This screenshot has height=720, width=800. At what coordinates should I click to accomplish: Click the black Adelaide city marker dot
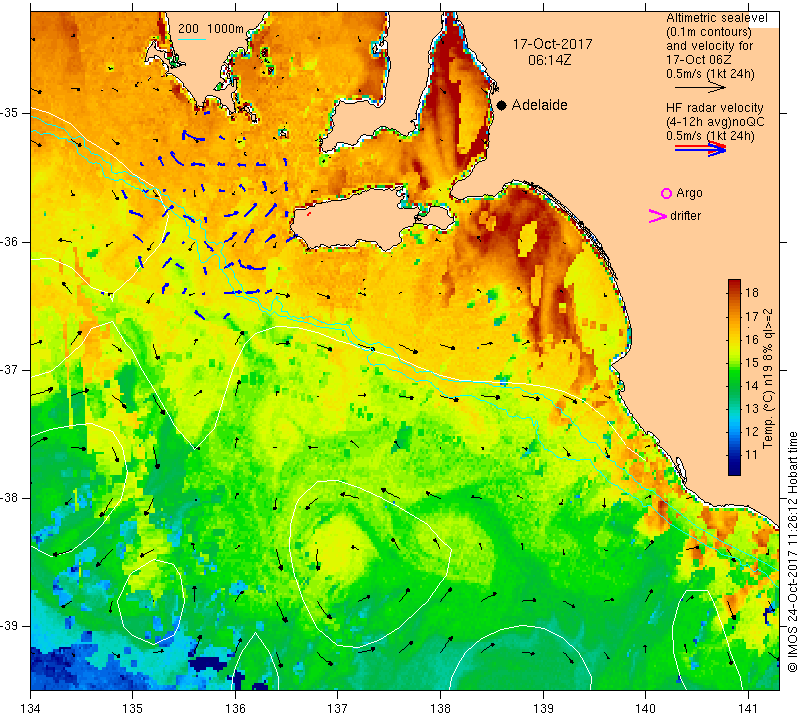pyautogui.click(x=502, y=105)
